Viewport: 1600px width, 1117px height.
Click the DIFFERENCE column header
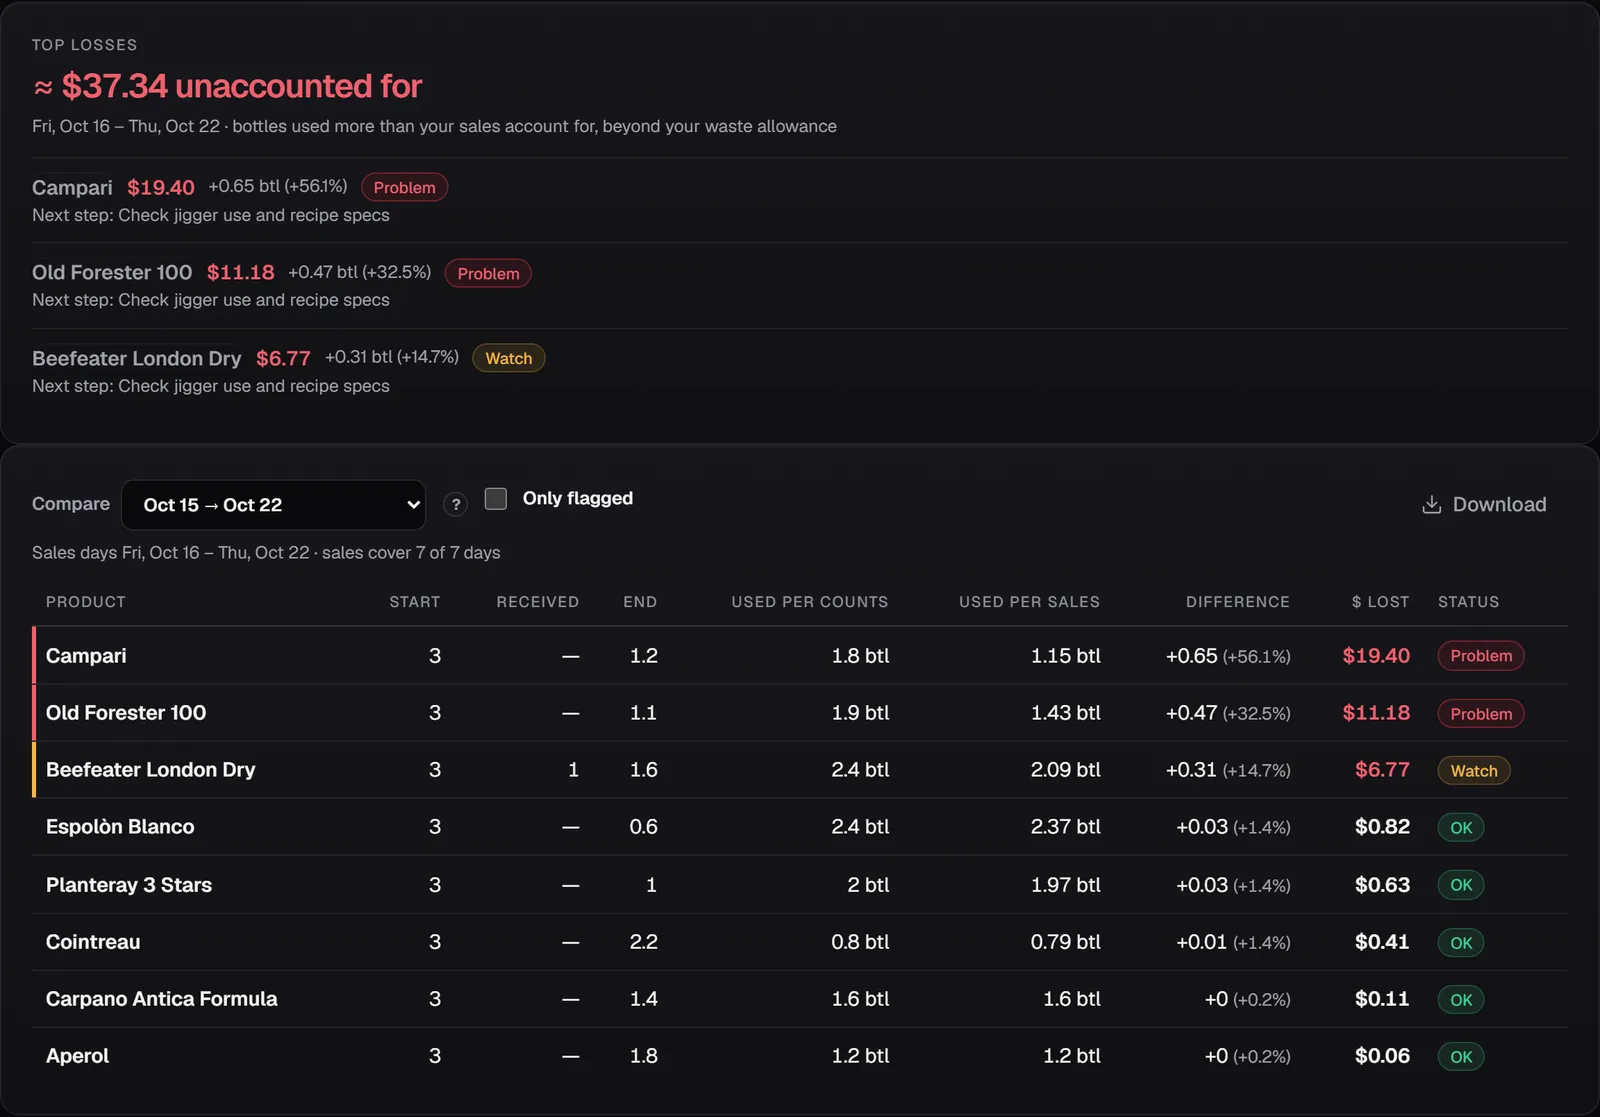coord(1238,602)
